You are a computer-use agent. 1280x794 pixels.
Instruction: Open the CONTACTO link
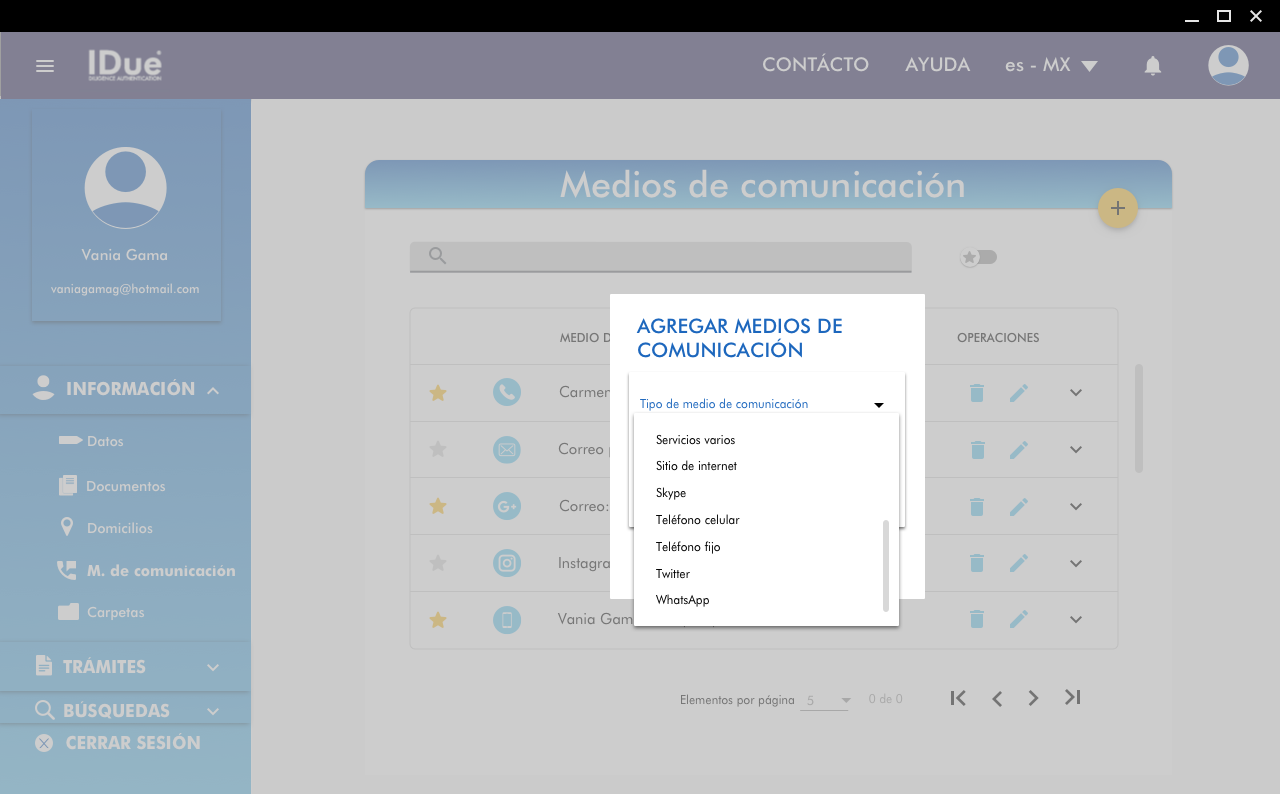coord(815,65)
